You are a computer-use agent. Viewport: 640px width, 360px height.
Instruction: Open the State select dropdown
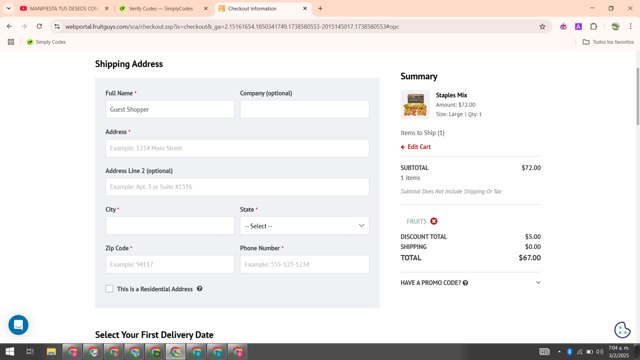304,226
